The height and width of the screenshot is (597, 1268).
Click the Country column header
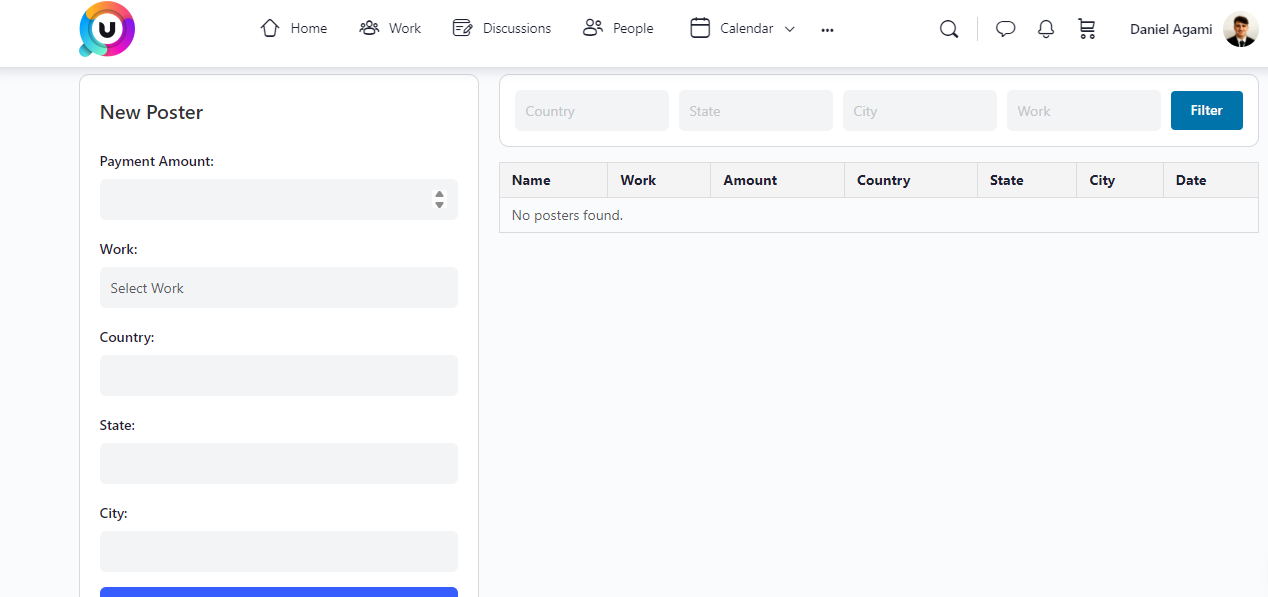[x=911, y=180]
